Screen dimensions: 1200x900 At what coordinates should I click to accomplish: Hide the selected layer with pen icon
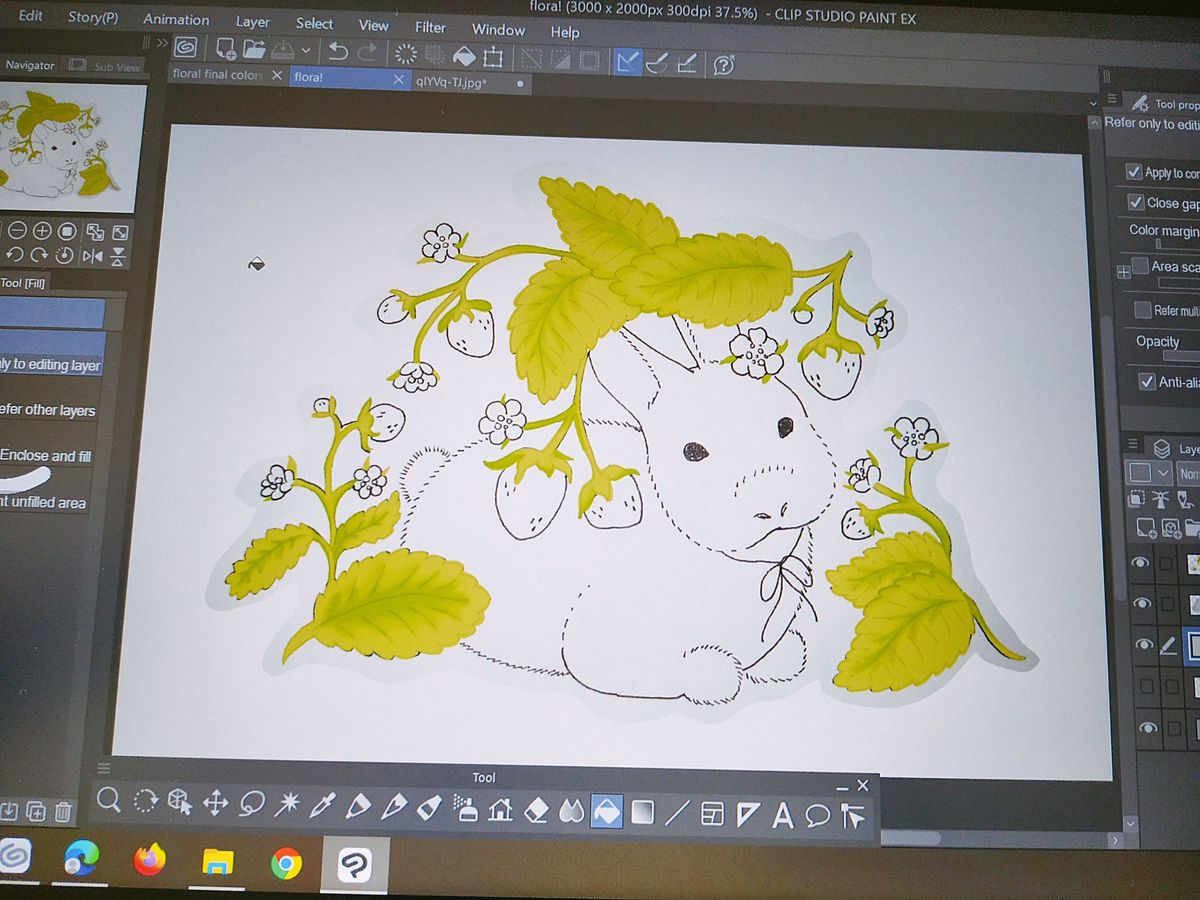coord(1142,646)
